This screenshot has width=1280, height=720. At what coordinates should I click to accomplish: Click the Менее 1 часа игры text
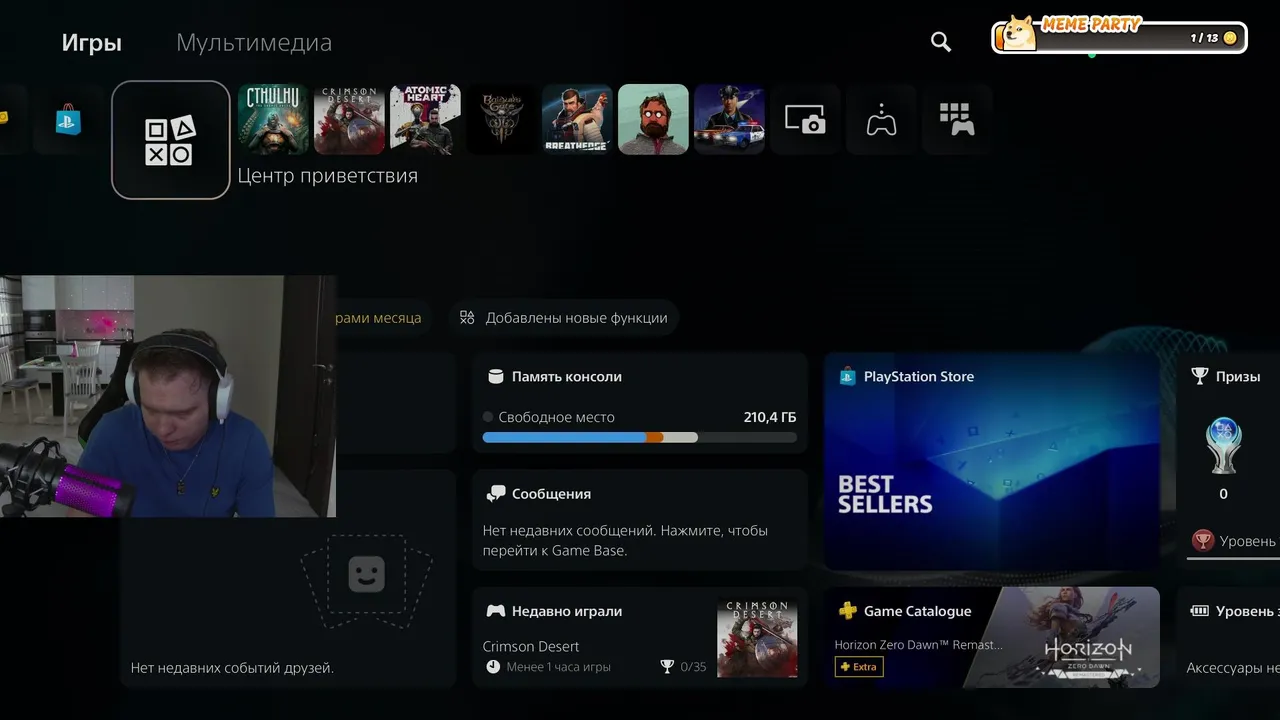[x=558, y=667]
